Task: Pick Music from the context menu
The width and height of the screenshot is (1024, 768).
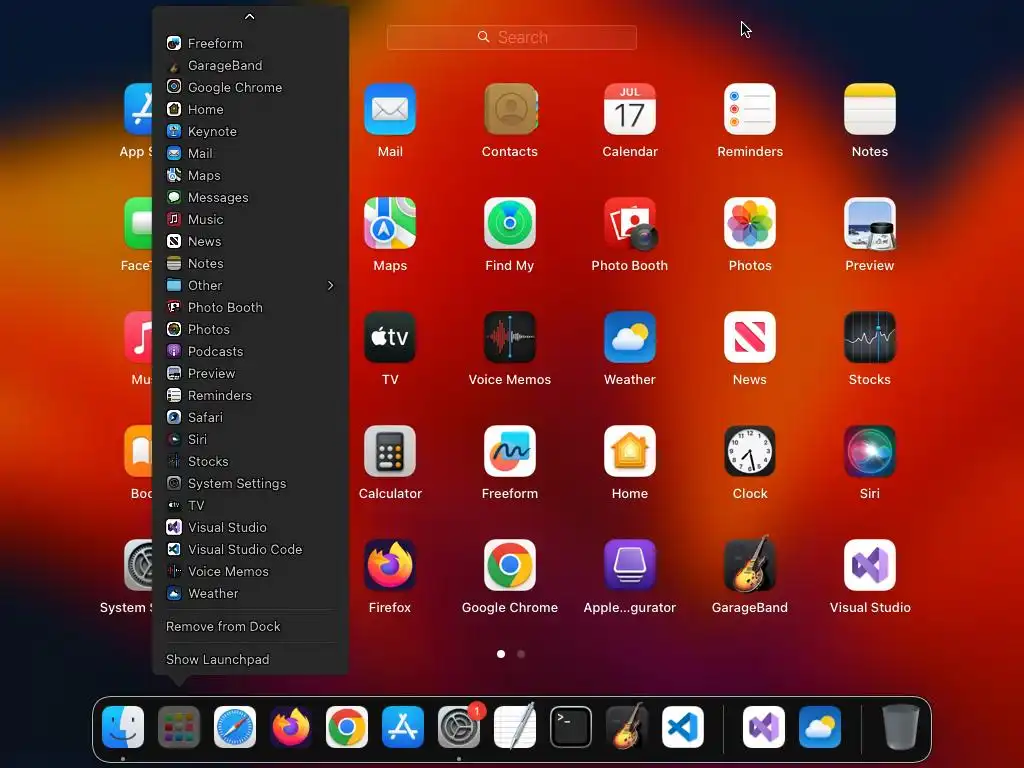Action: tap(250, 219)
